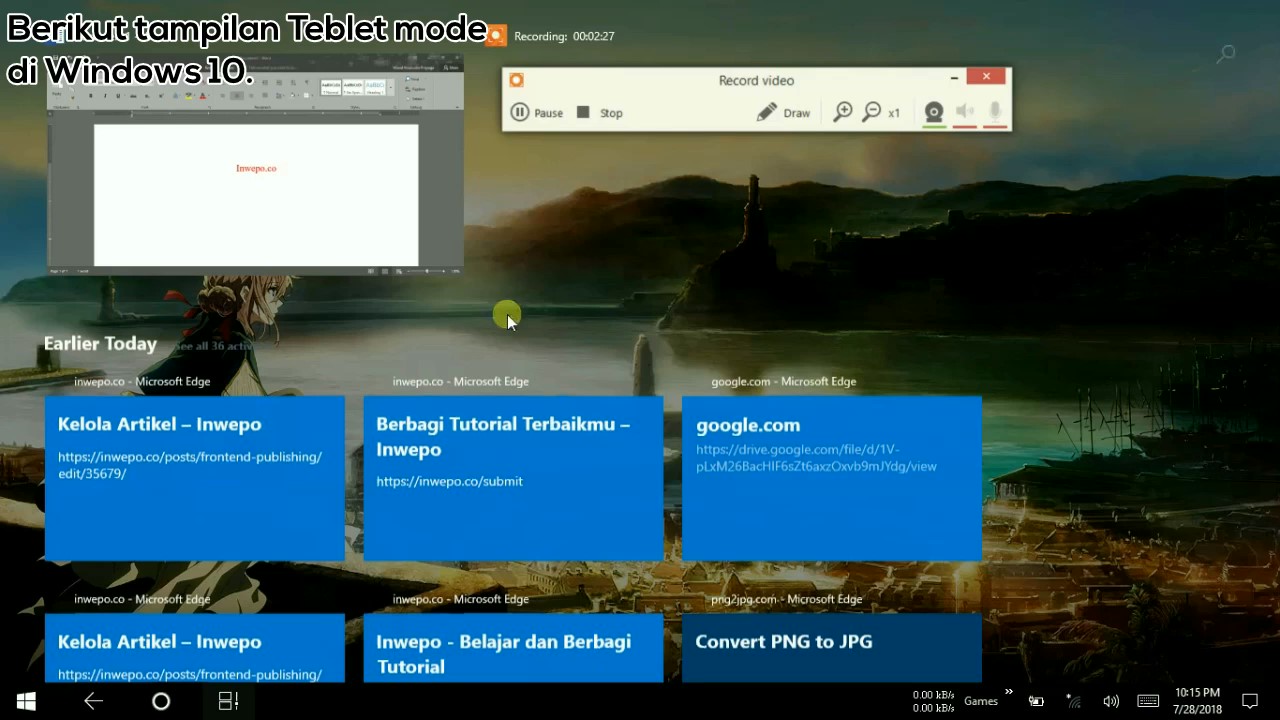
Task: Click the zoom out magnifier icon
Action: pyautogui.click(x=872, y=112)
